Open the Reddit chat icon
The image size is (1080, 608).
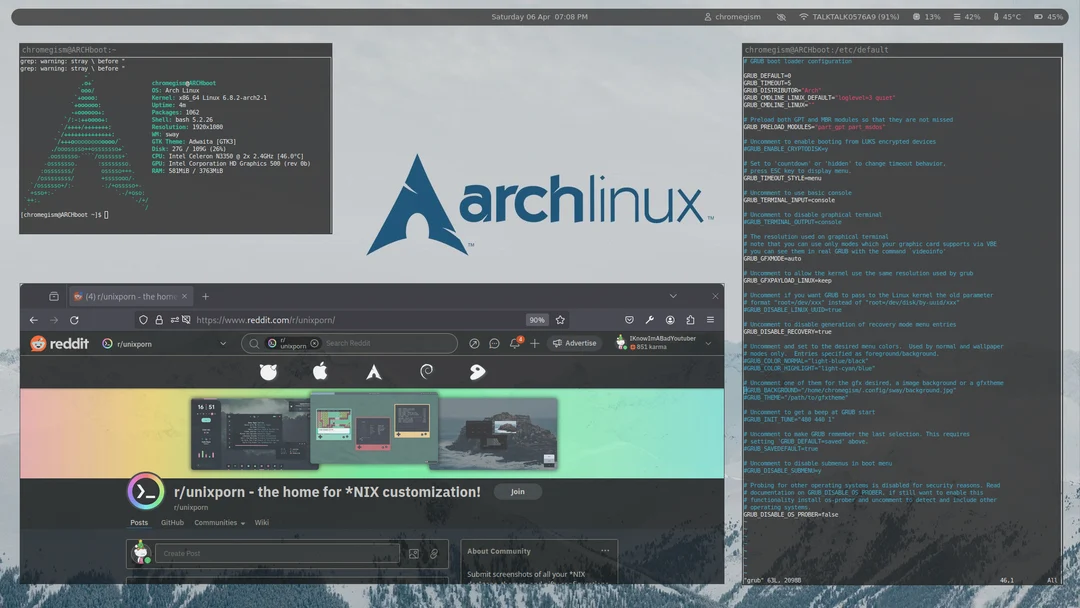(x=494, y=343)
